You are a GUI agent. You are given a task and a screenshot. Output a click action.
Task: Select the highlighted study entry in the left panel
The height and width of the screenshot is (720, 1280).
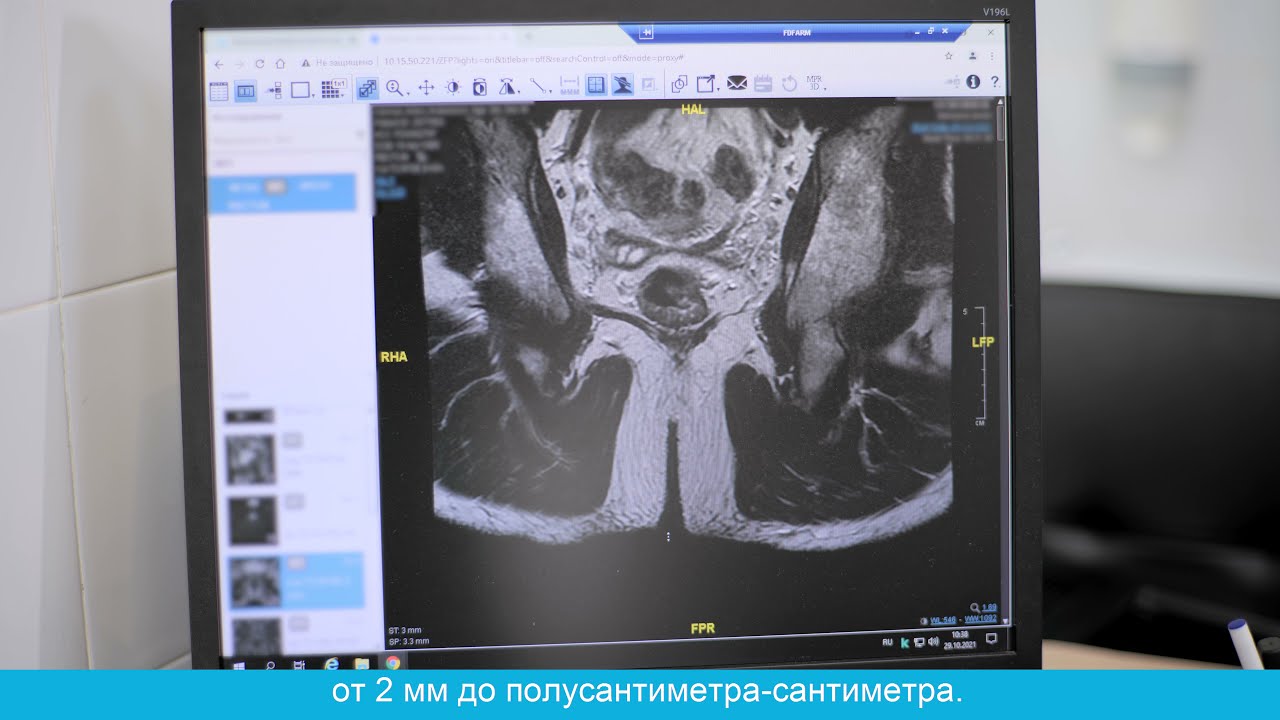282,192
